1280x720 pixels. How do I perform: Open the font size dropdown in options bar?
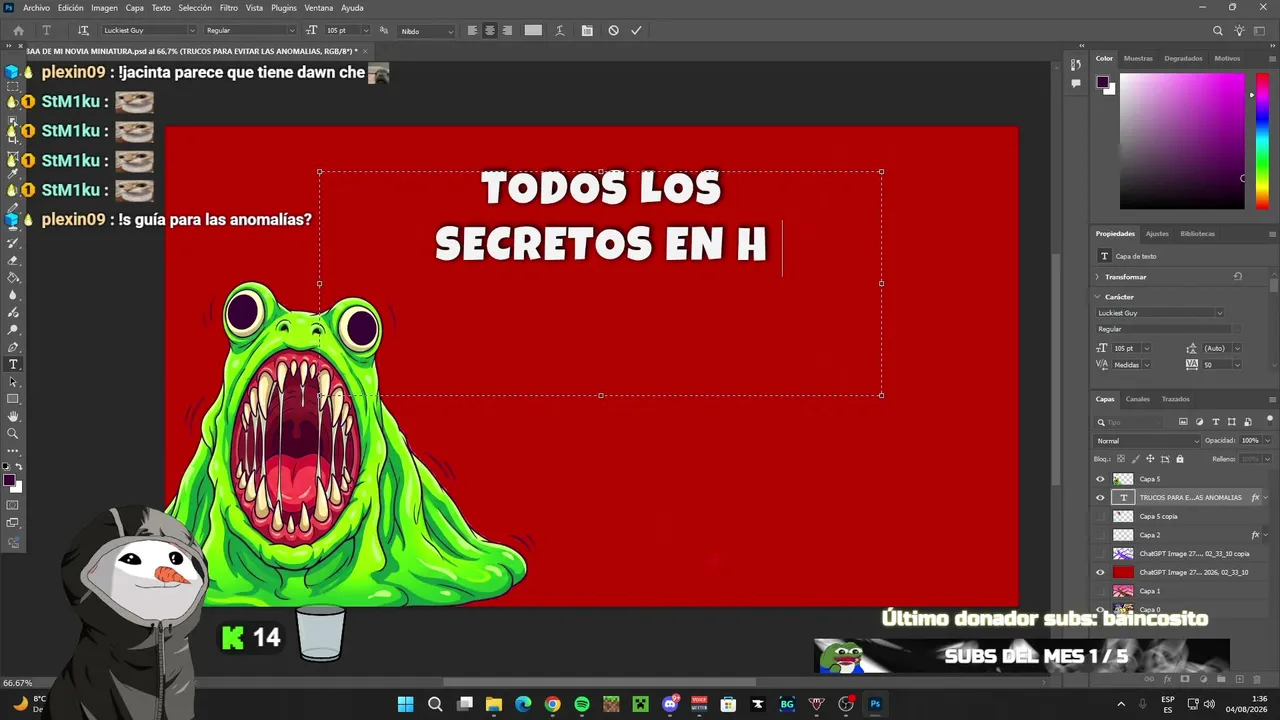[x=365, y=31]
